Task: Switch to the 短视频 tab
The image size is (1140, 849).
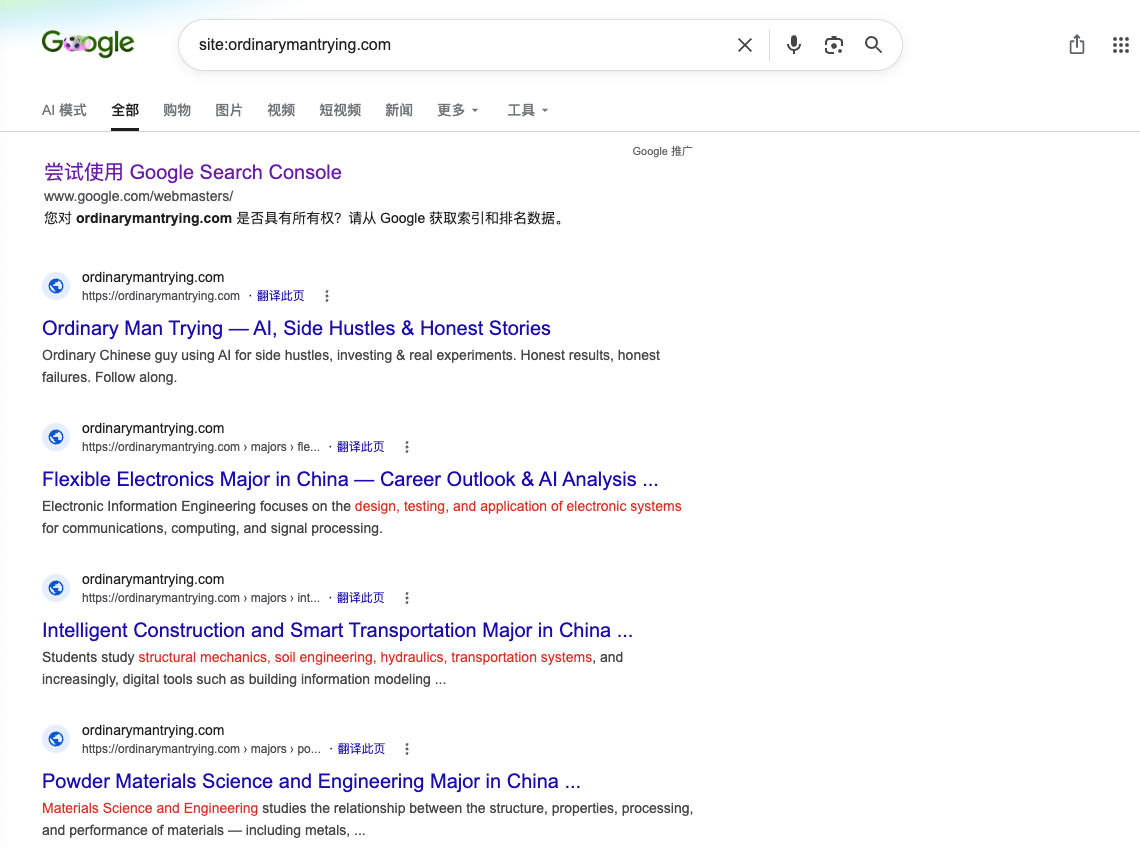Action: (340, 110)
